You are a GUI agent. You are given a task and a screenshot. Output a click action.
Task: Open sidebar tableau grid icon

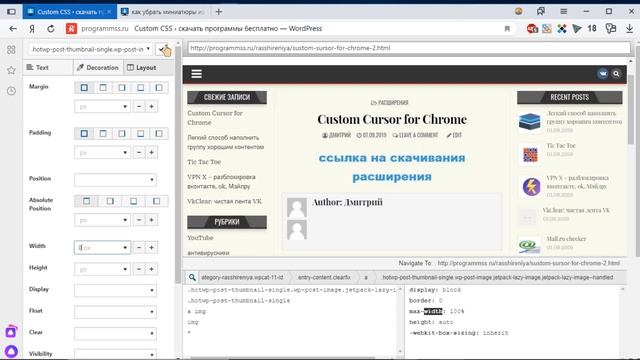click(11, 50)
